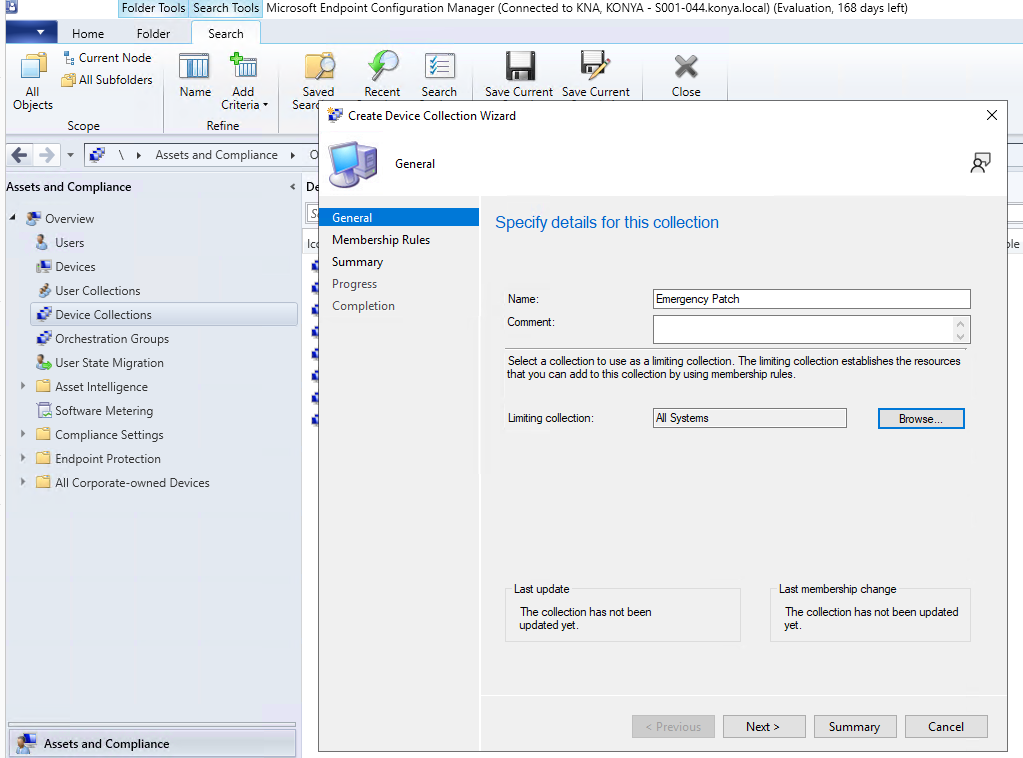
Task: Expand the Endpoint Protection folder
Action: click(23, 458)
